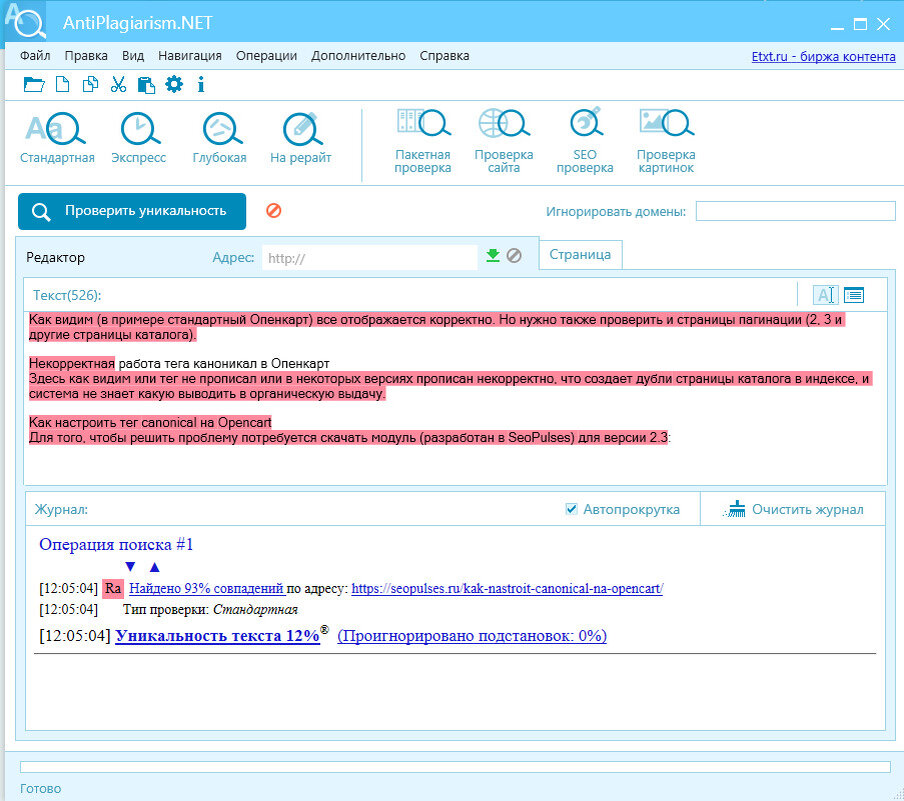This screenshot has width=904, height=801.
Task: Click Найдено 93% совпадений link
Action: pyautogui.click(x=206, y=588)
